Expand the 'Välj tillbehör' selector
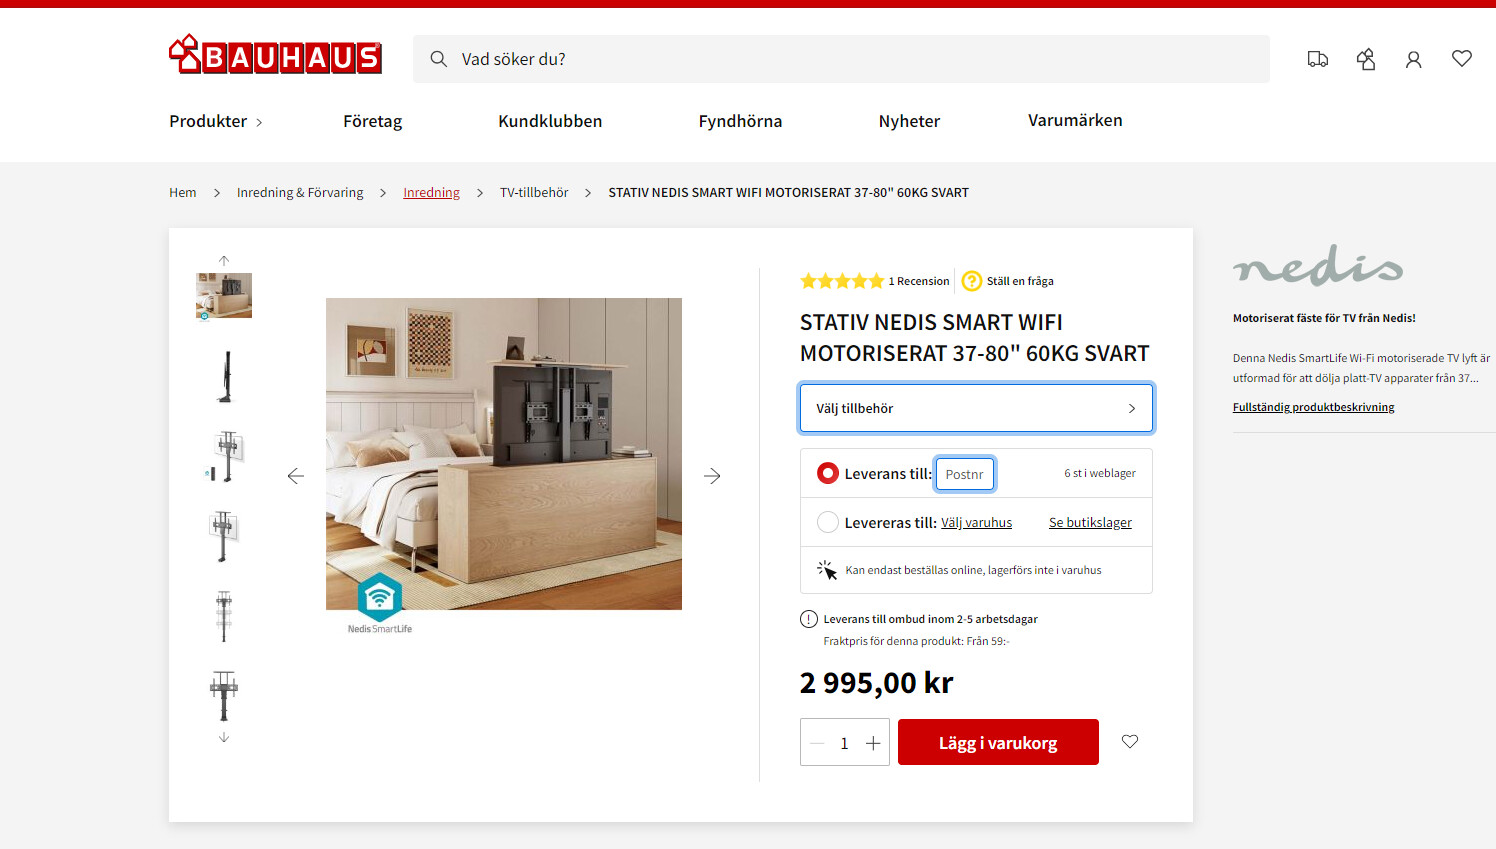 [976, 408]
